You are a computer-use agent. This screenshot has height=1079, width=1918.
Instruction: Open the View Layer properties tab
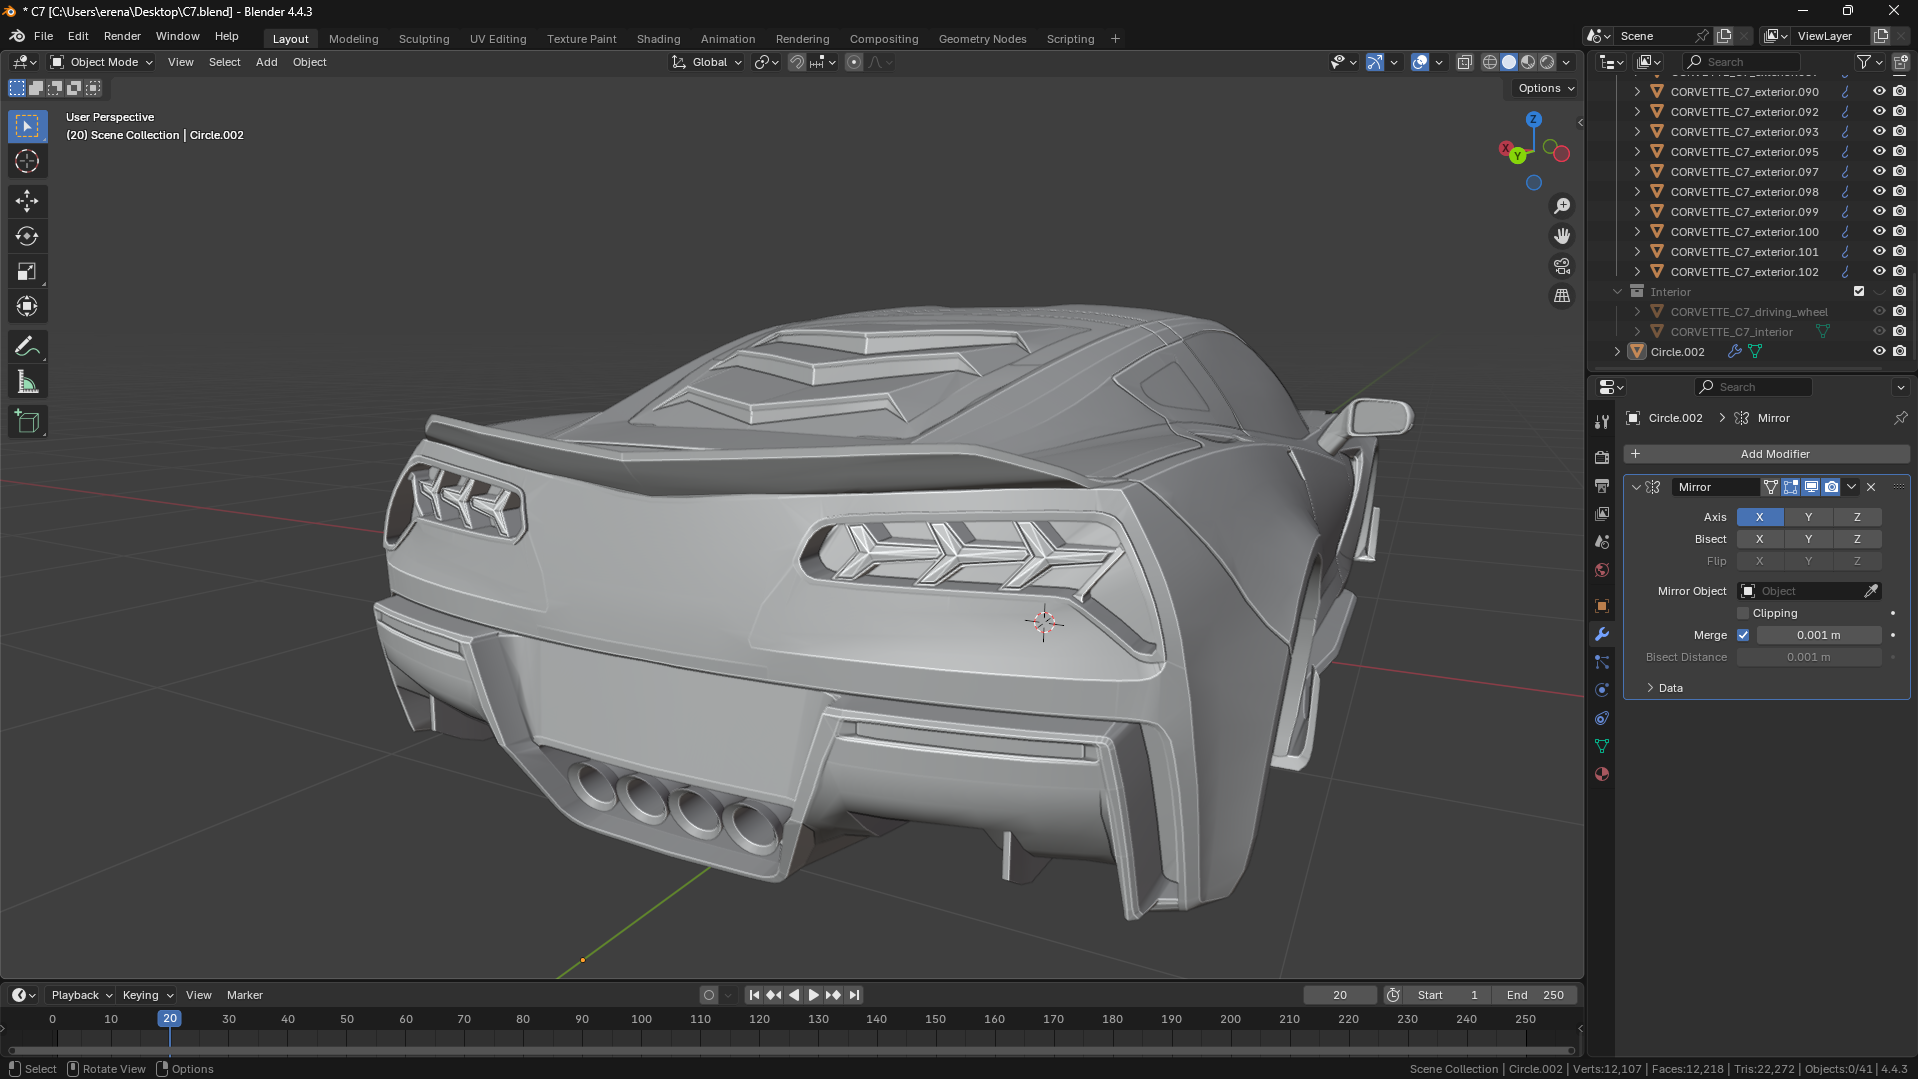pos(1602,513)
